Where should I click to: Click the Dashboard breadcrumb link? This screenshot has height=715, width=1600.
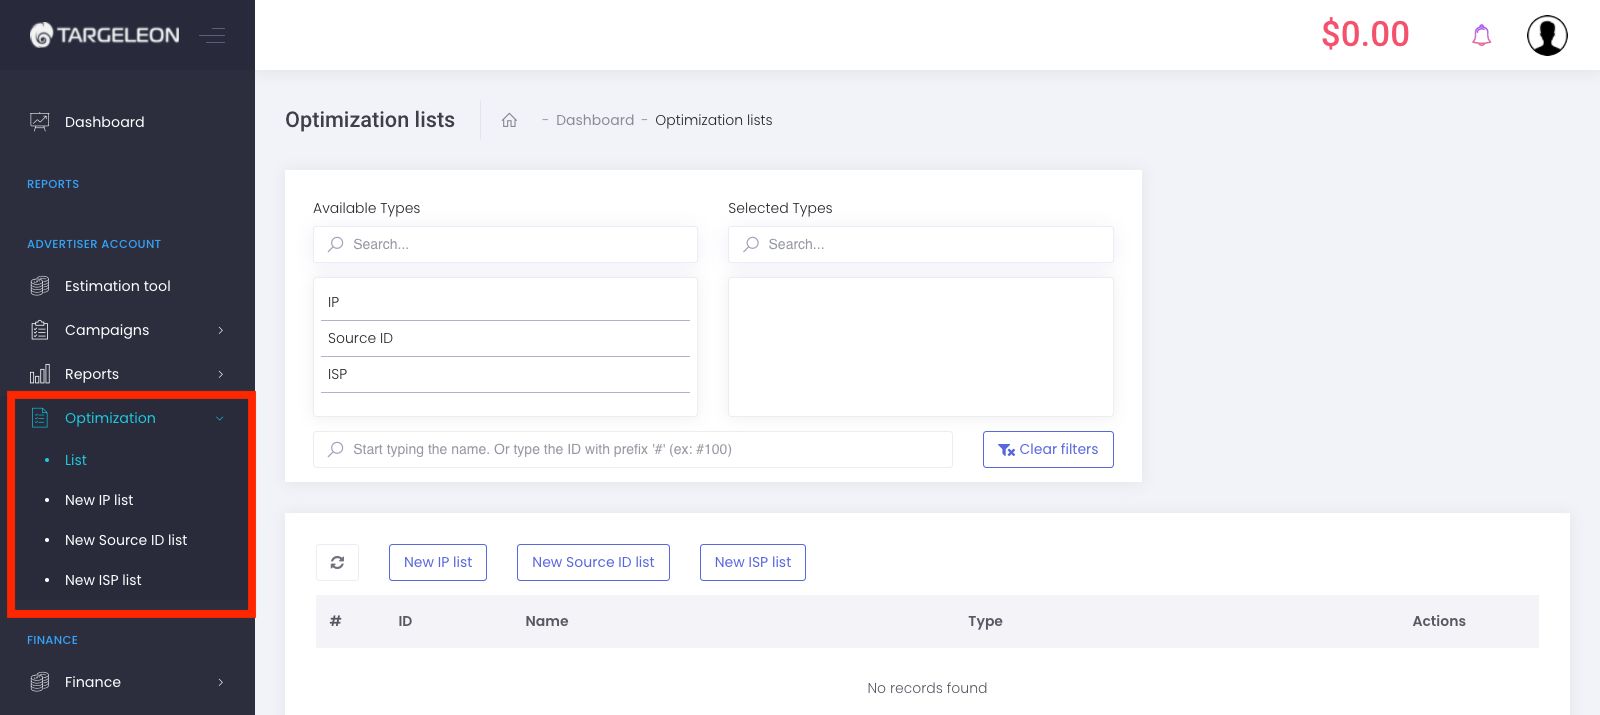point(595,120)
